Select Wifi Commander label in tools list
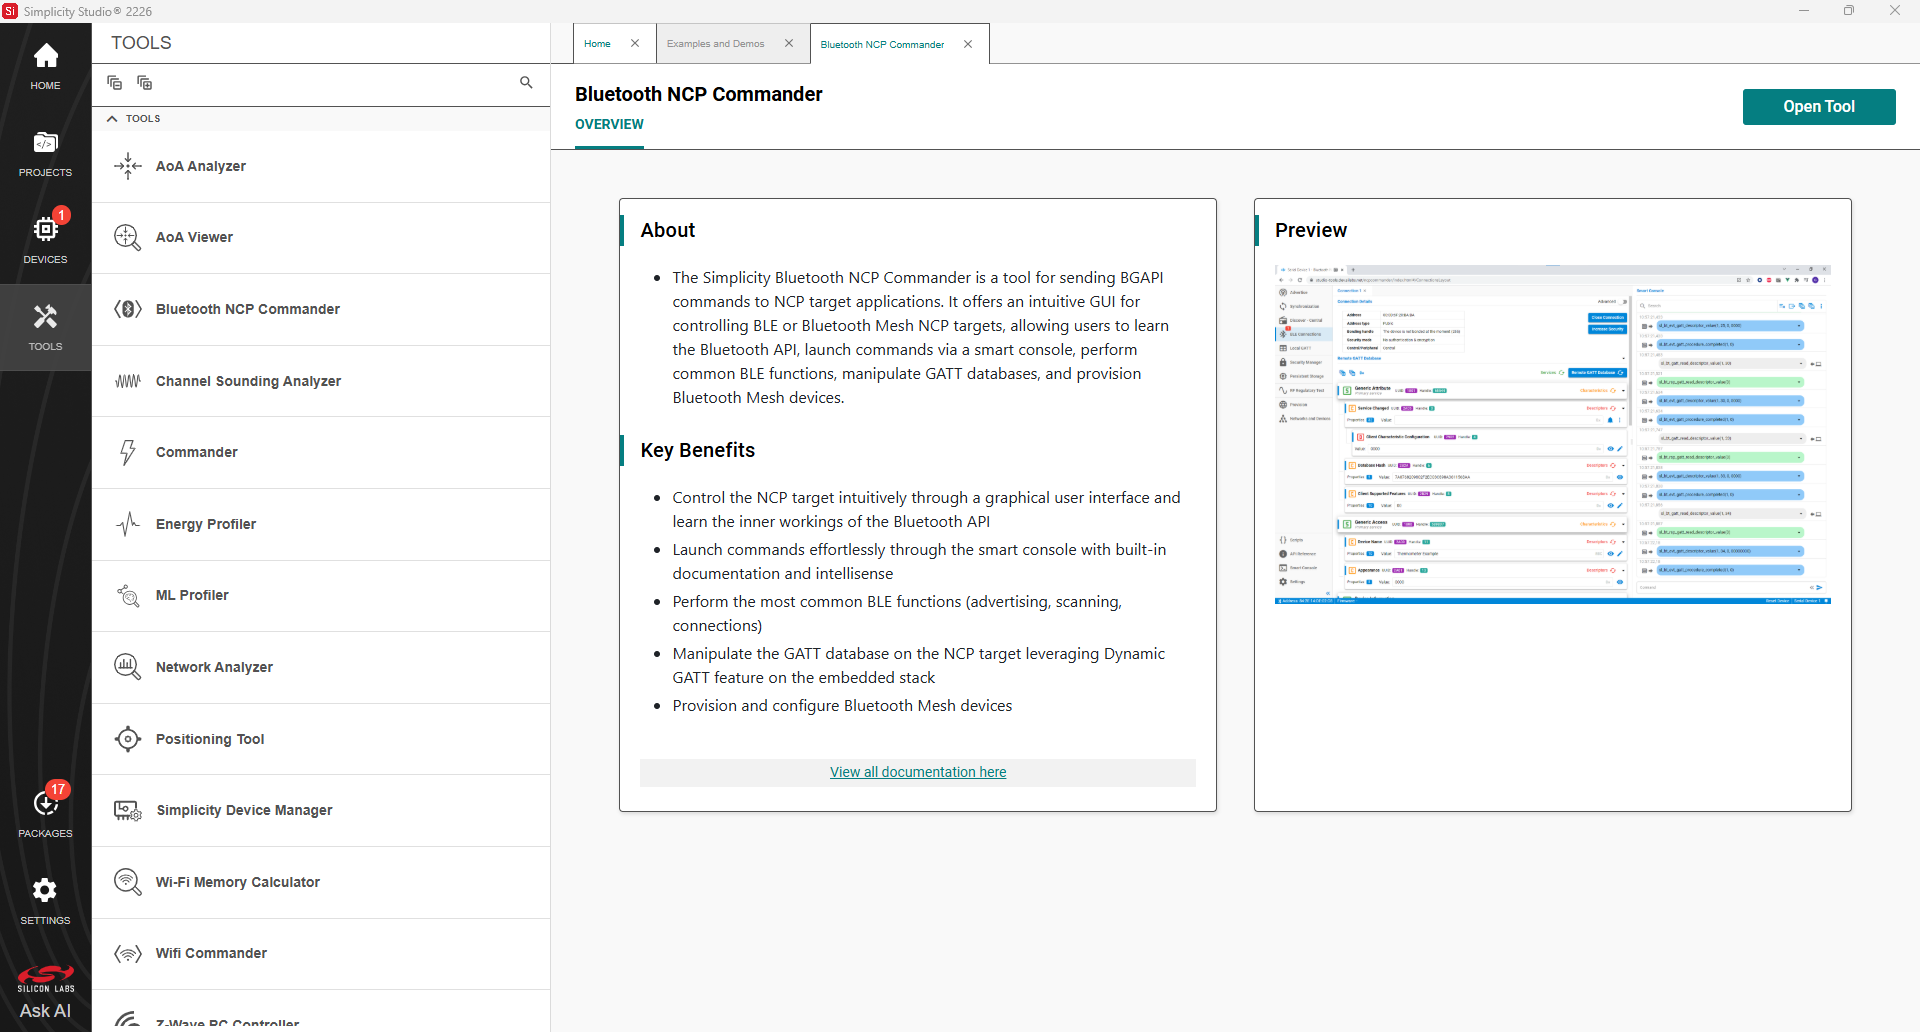Image resolution: width=1920 pixels, height=1032 pixels. click(x=211, y=953)
